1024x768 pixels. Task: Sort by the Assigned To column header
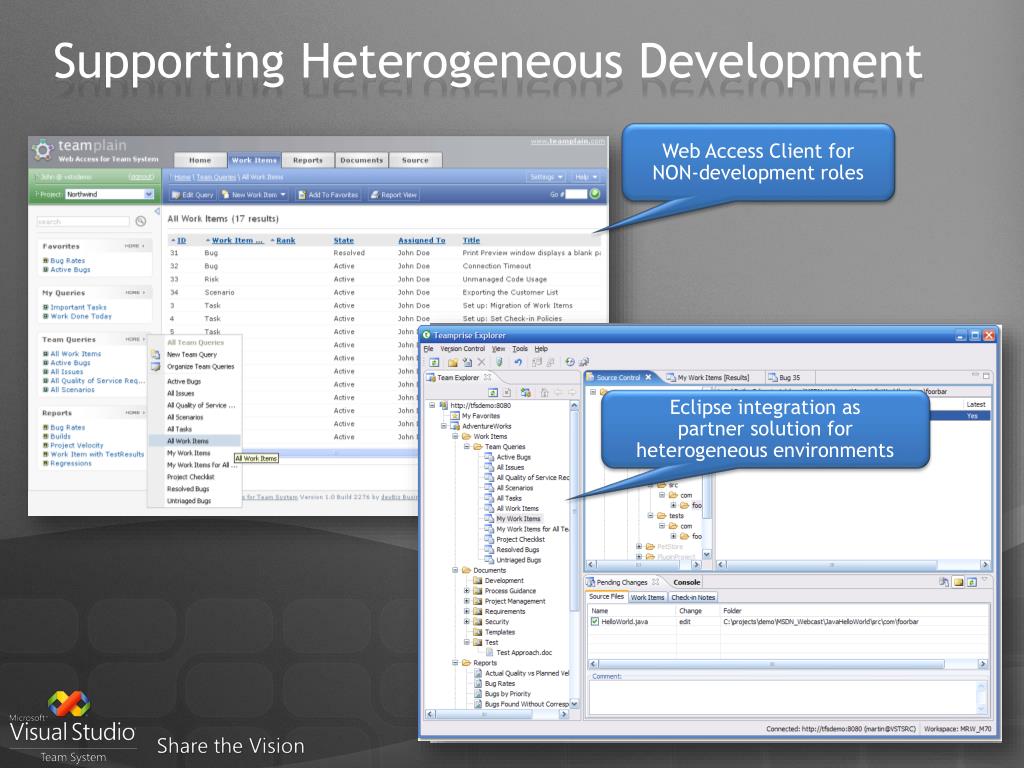421,240
